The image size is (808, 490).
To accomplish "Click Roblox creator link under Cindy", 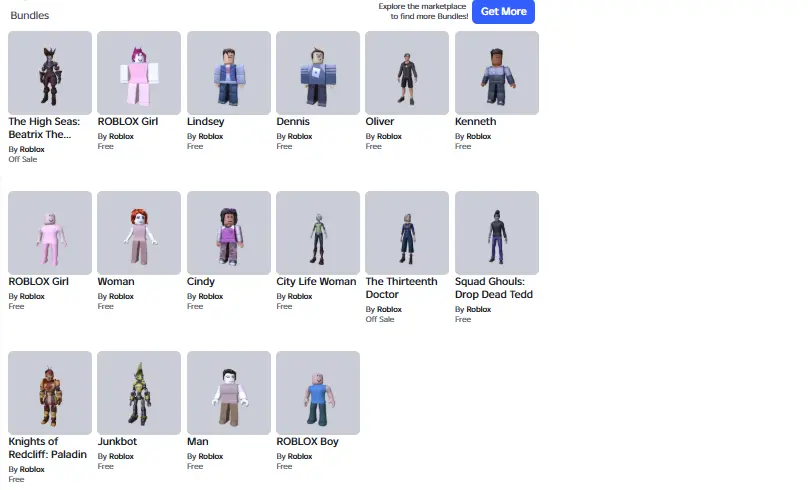I will (211, 297).
